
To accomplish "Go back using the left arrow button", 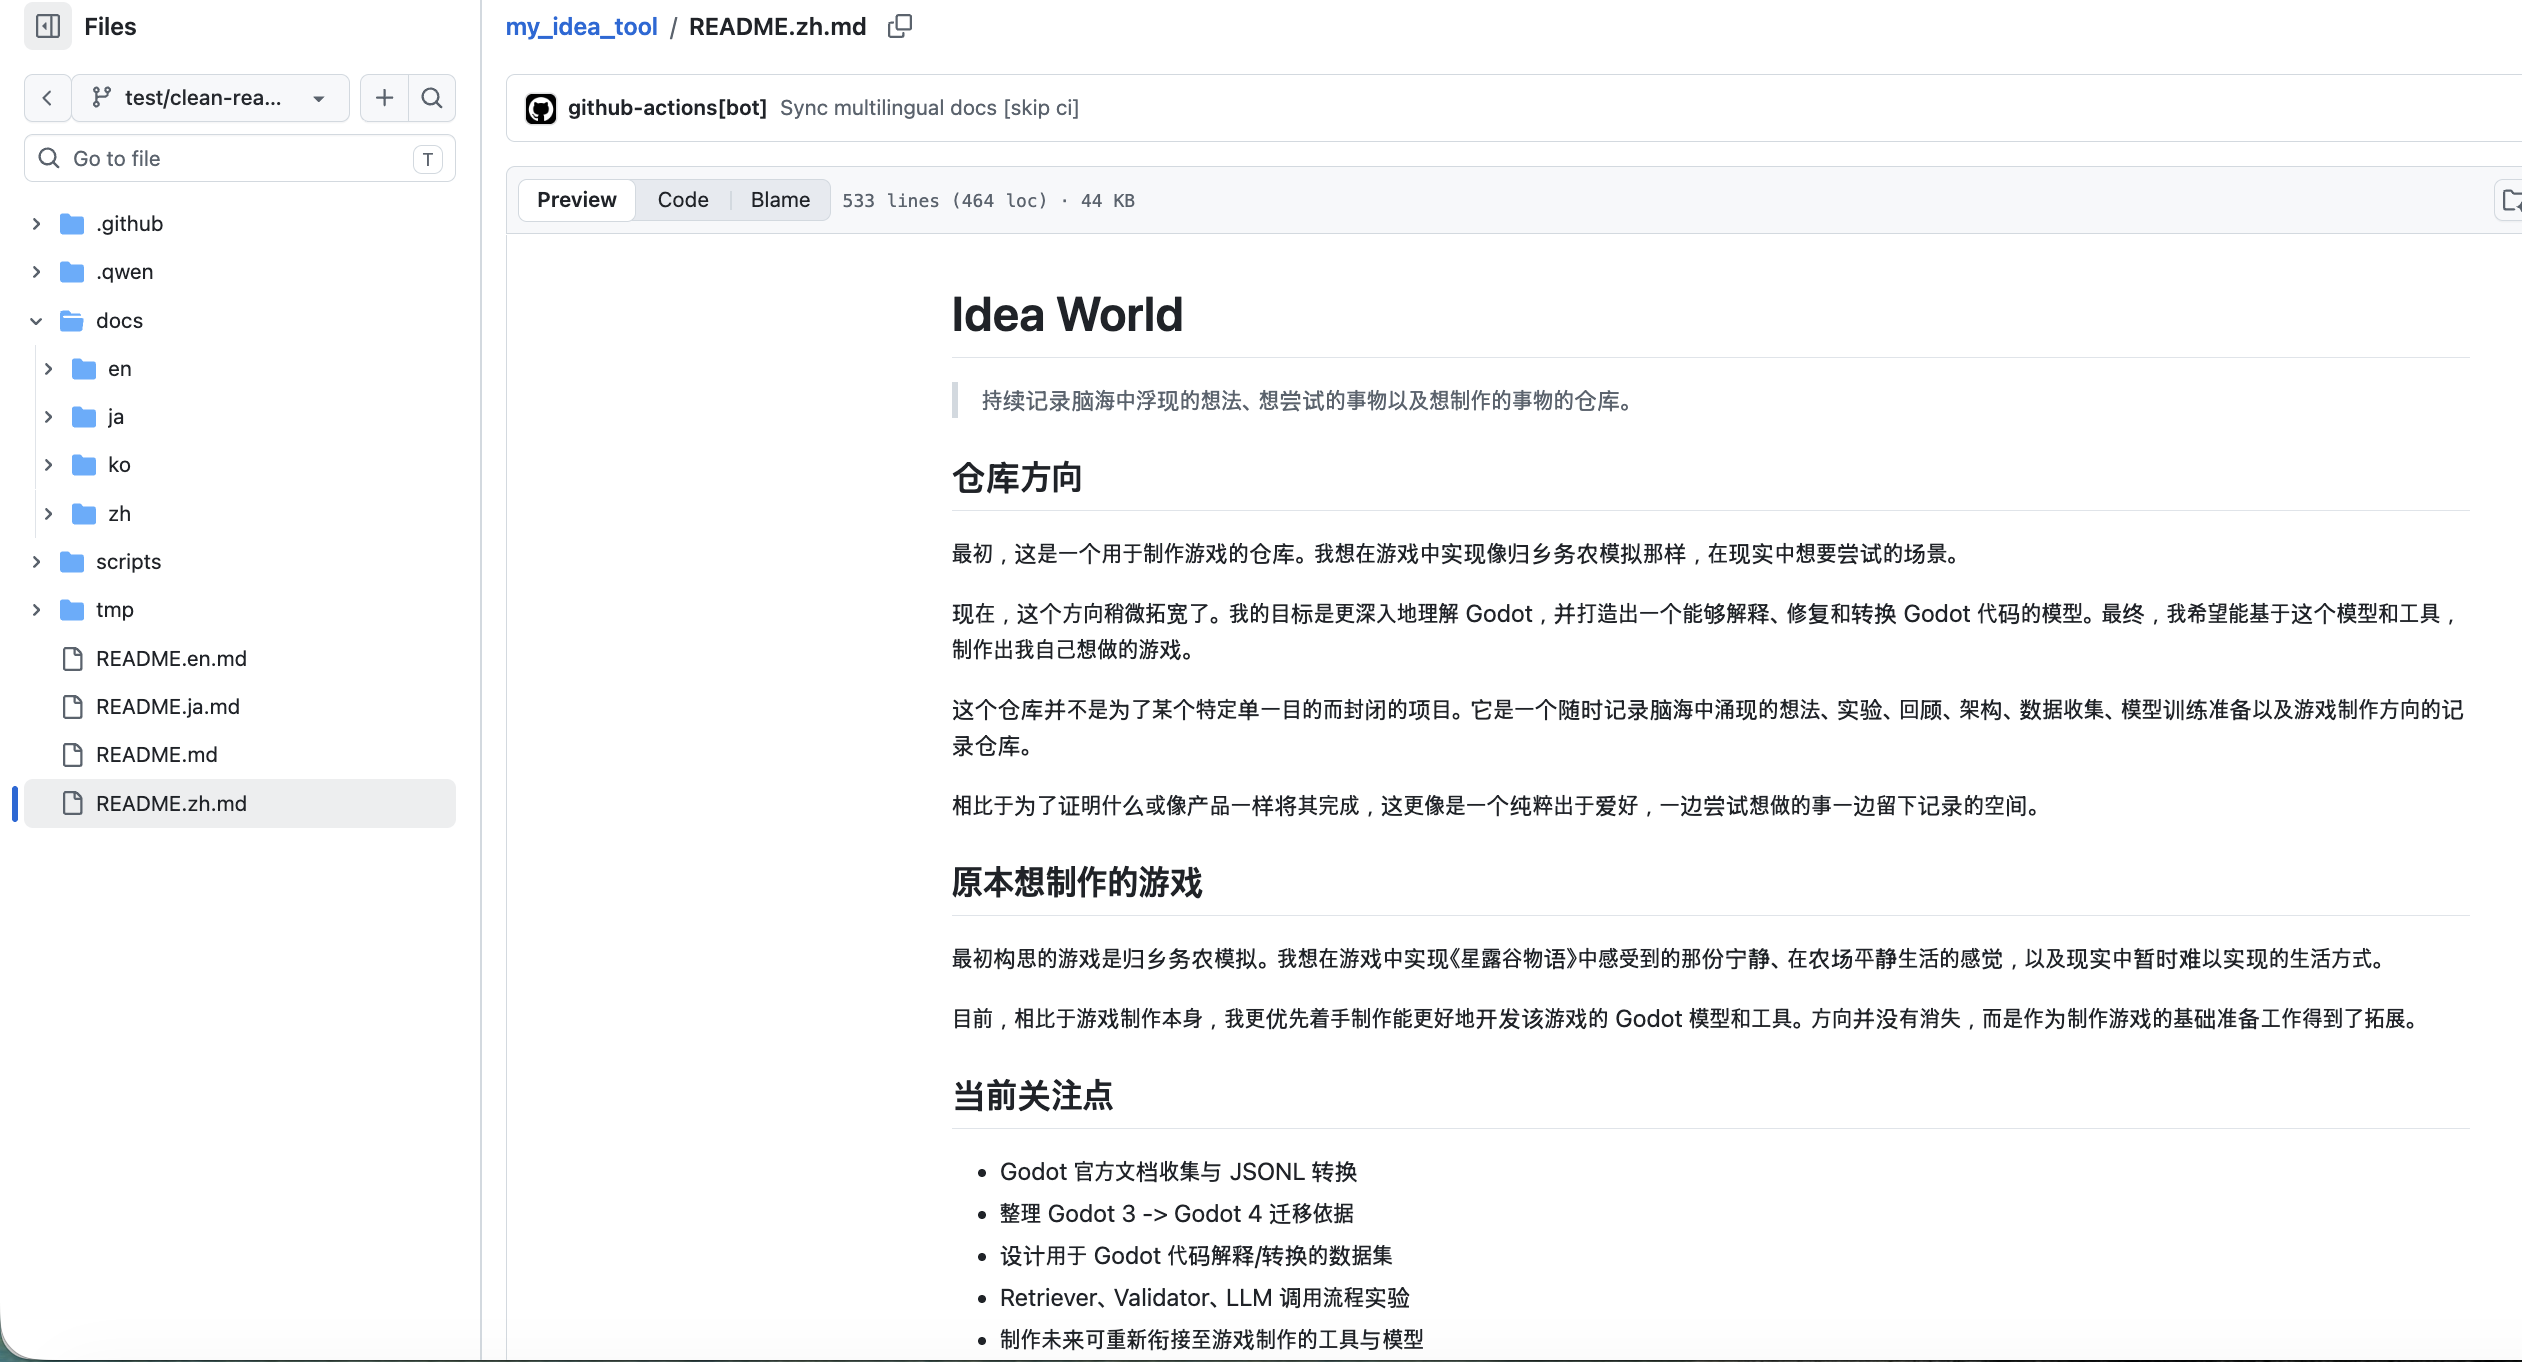I will pos(47,98).
